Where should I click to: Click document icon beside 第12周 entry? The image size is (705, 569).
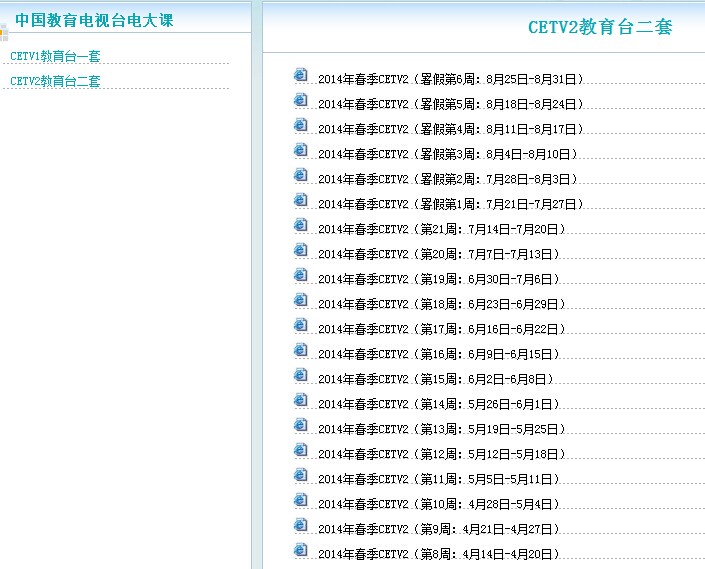(x=300, y=451)
